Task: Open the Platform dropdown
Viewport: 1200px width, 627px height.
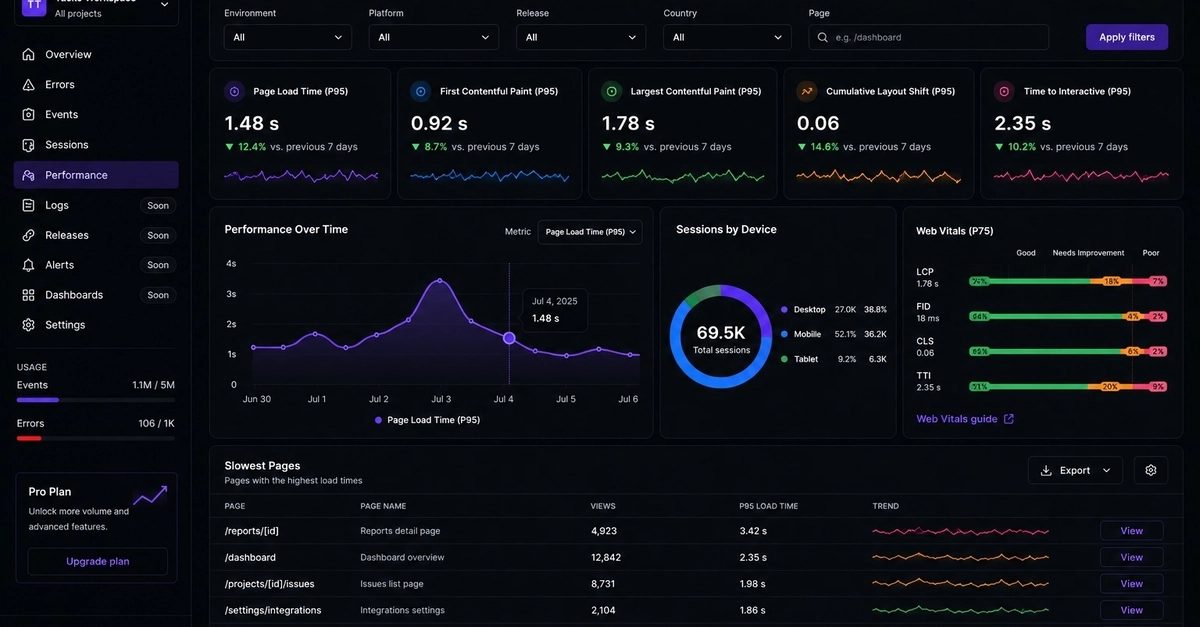Action: tap(434, 37)
